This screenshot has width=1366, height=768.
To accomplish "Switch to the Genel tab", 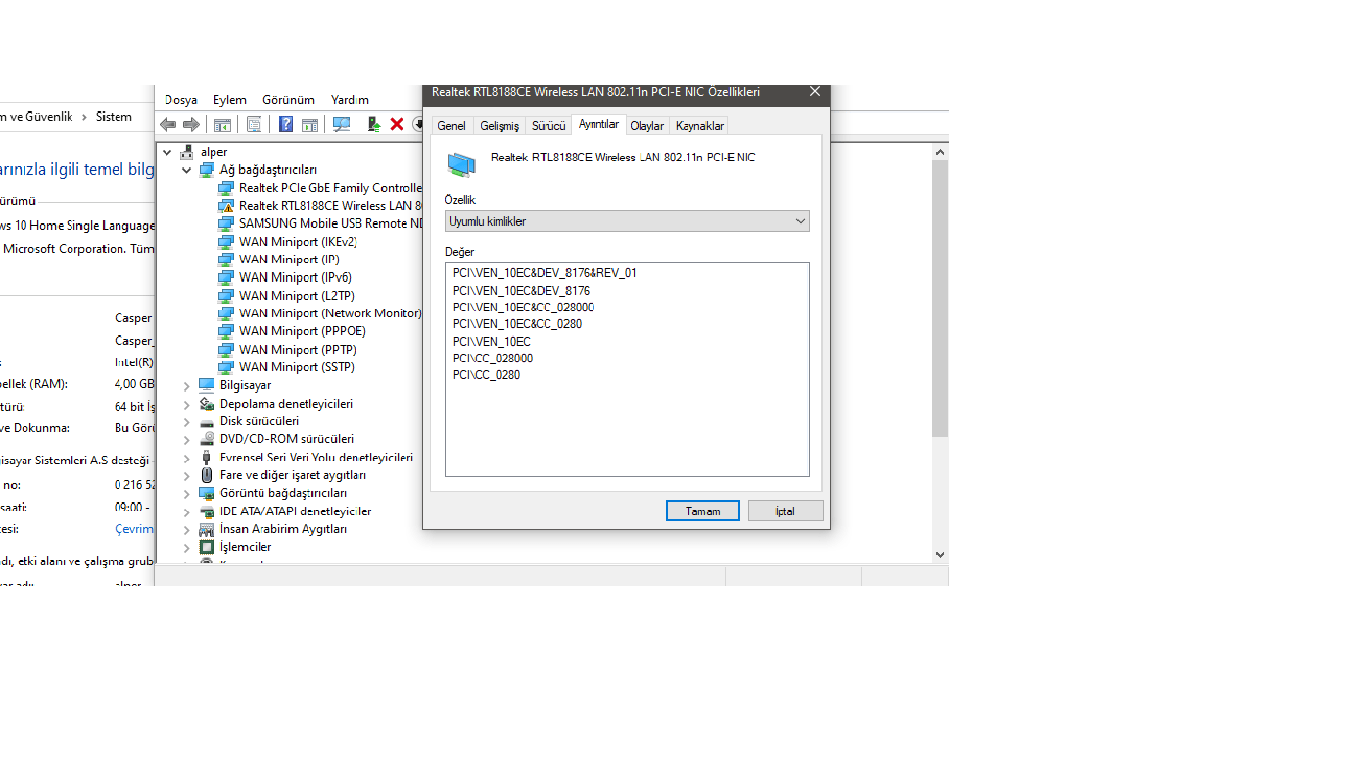I will coord(451,126).
